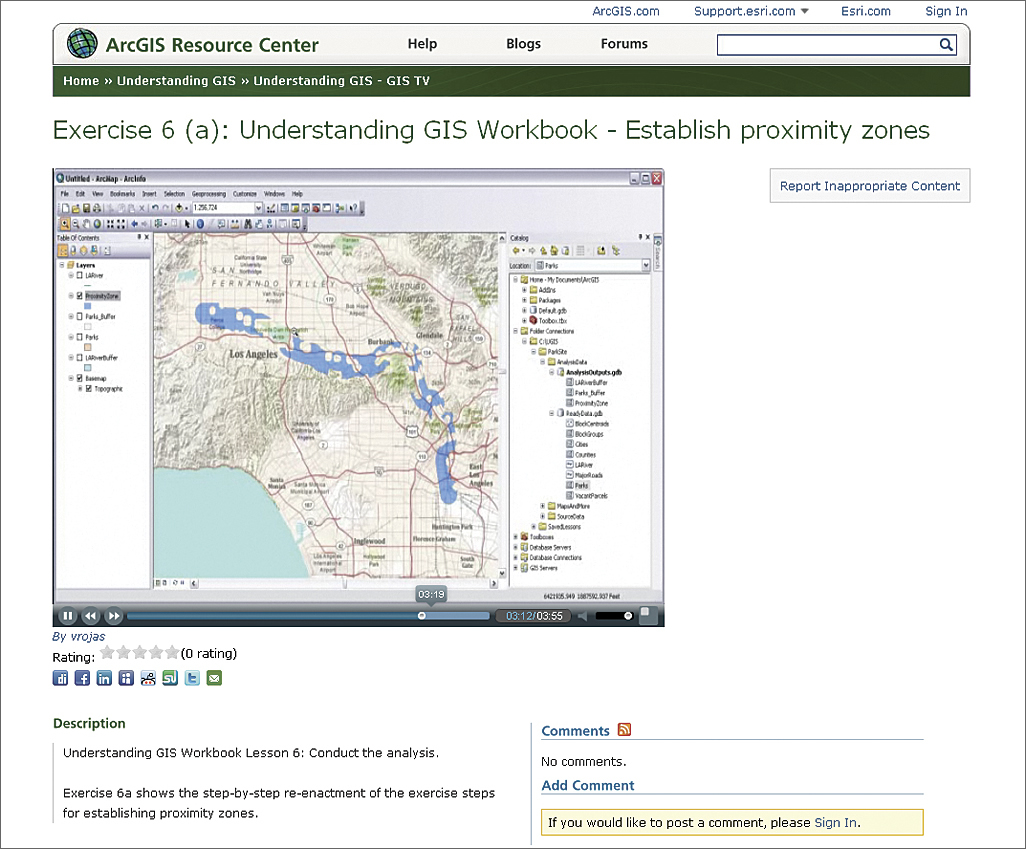Click the Save icon in ArcMap toolbar
This screenshot has height=849, width=1026.
86,208
